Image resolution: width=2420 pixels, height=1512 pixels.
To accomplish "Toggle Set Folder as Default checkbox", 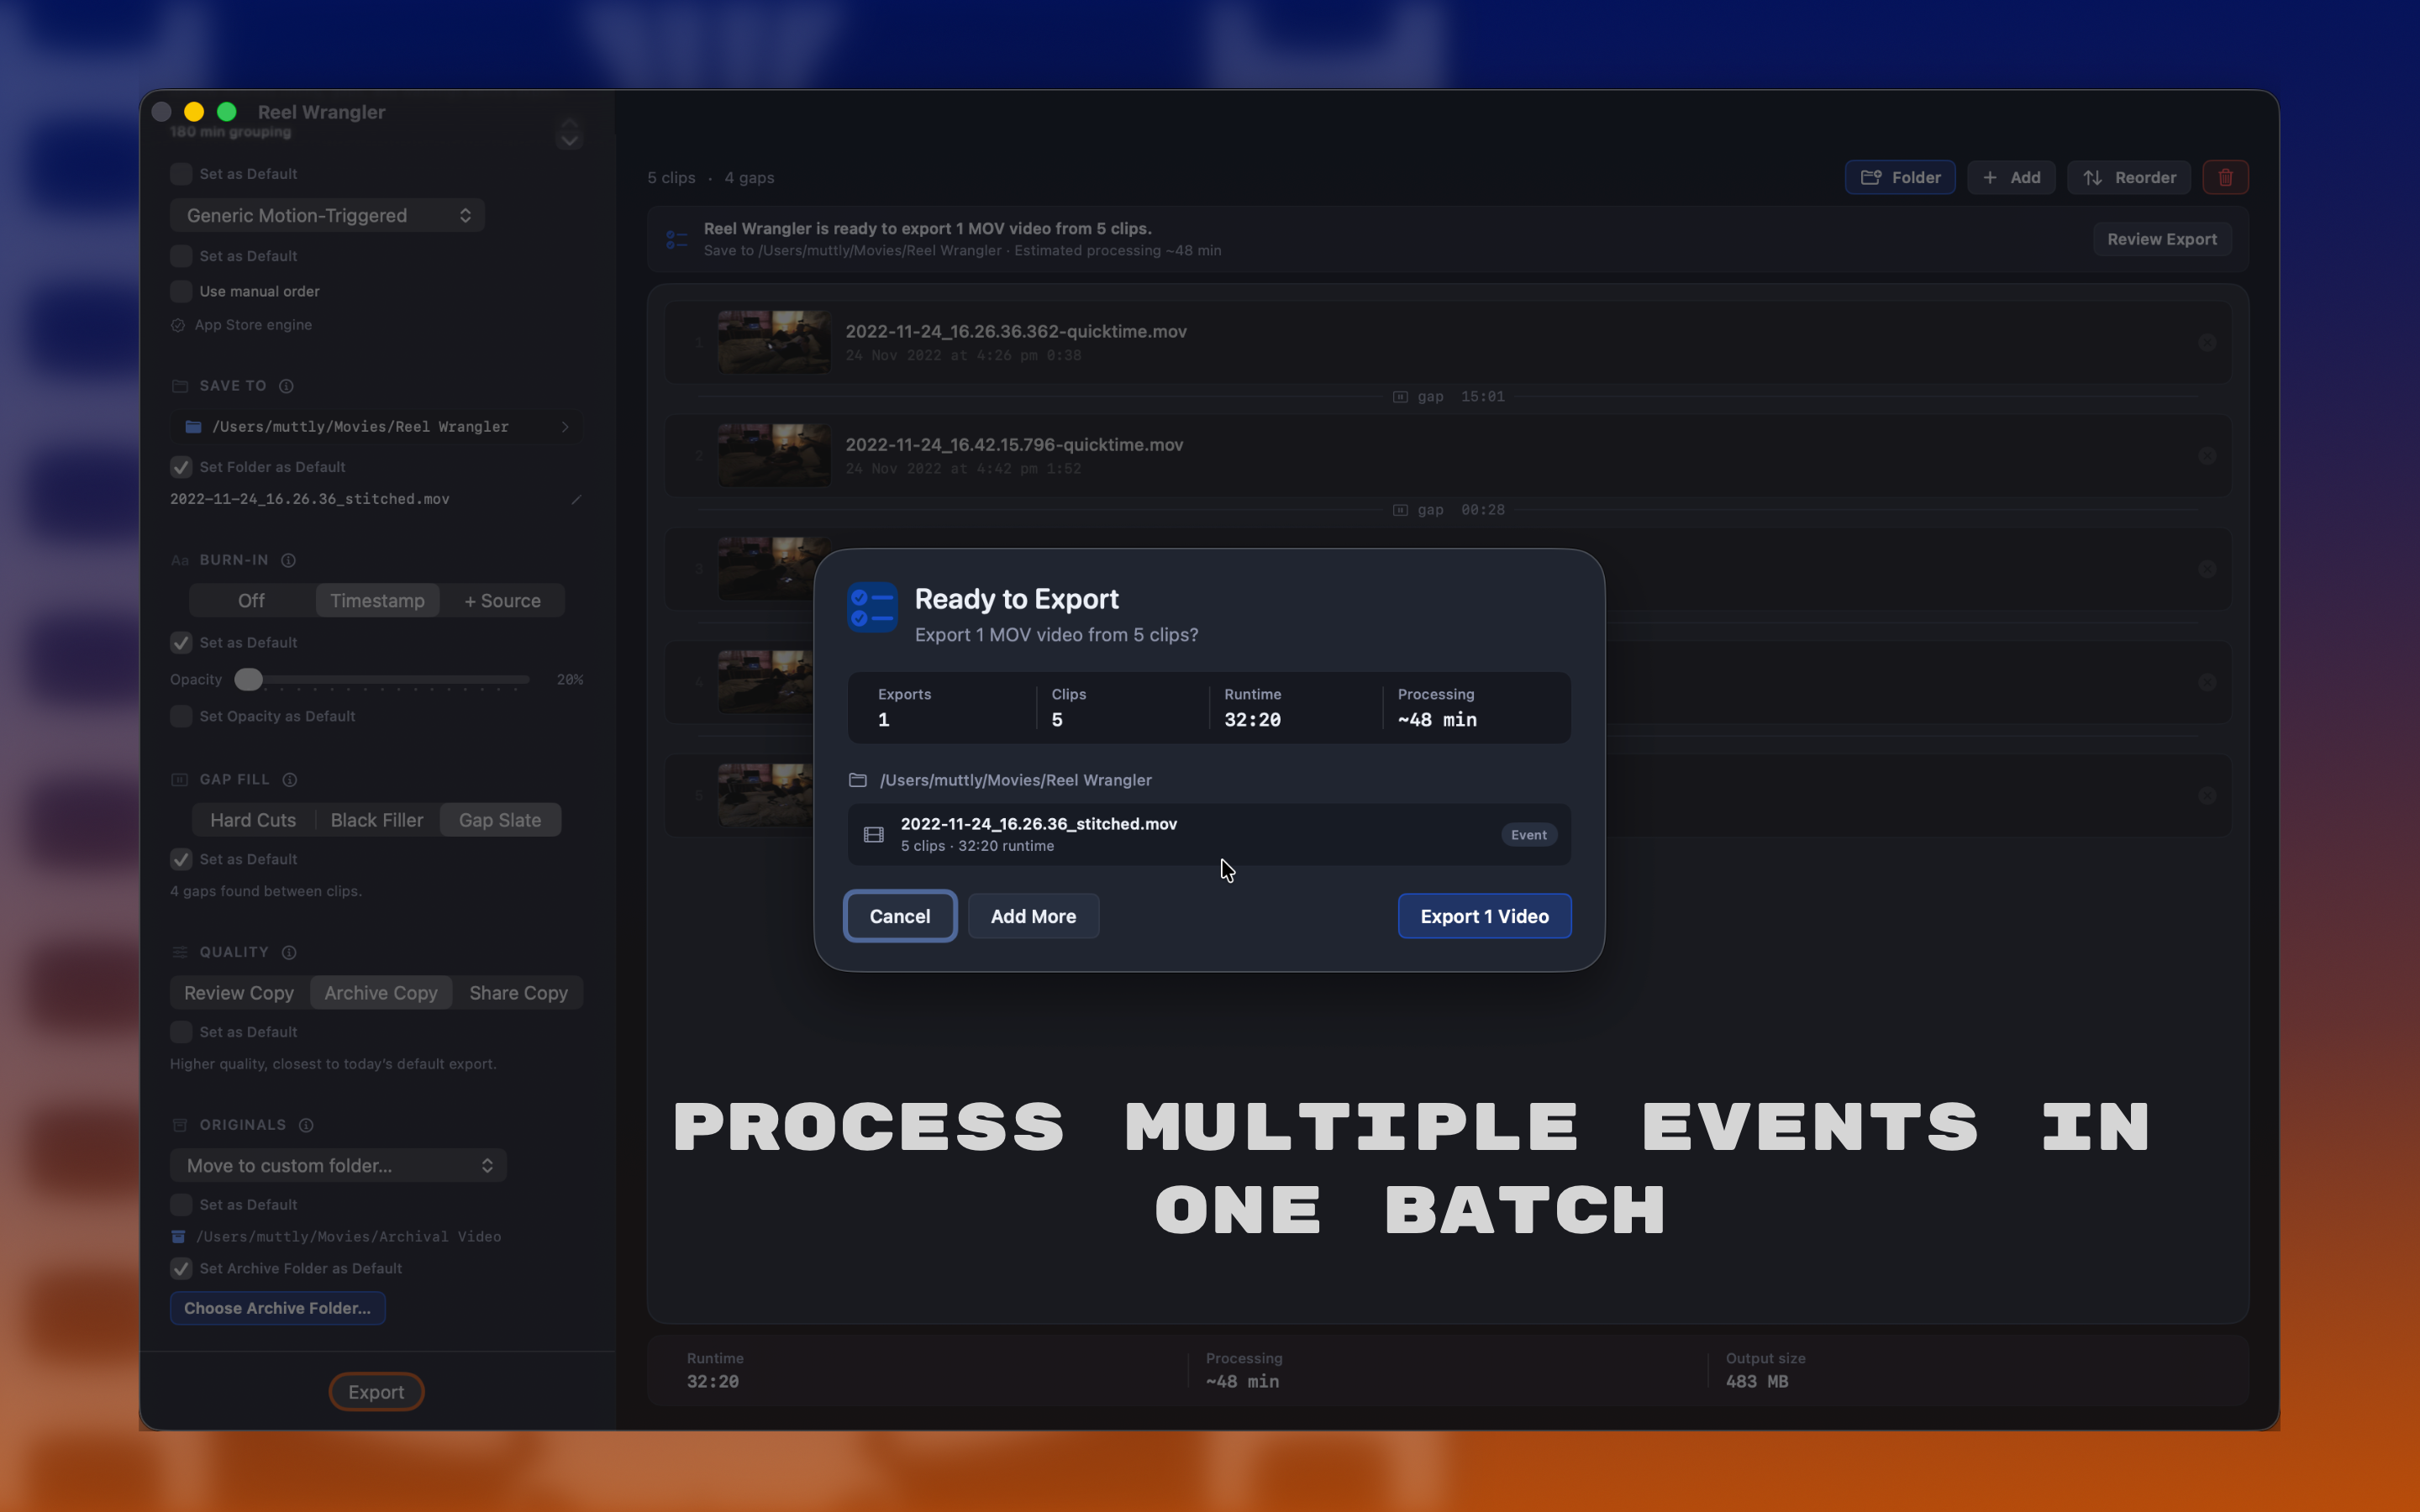I will [x=181, y=467].
